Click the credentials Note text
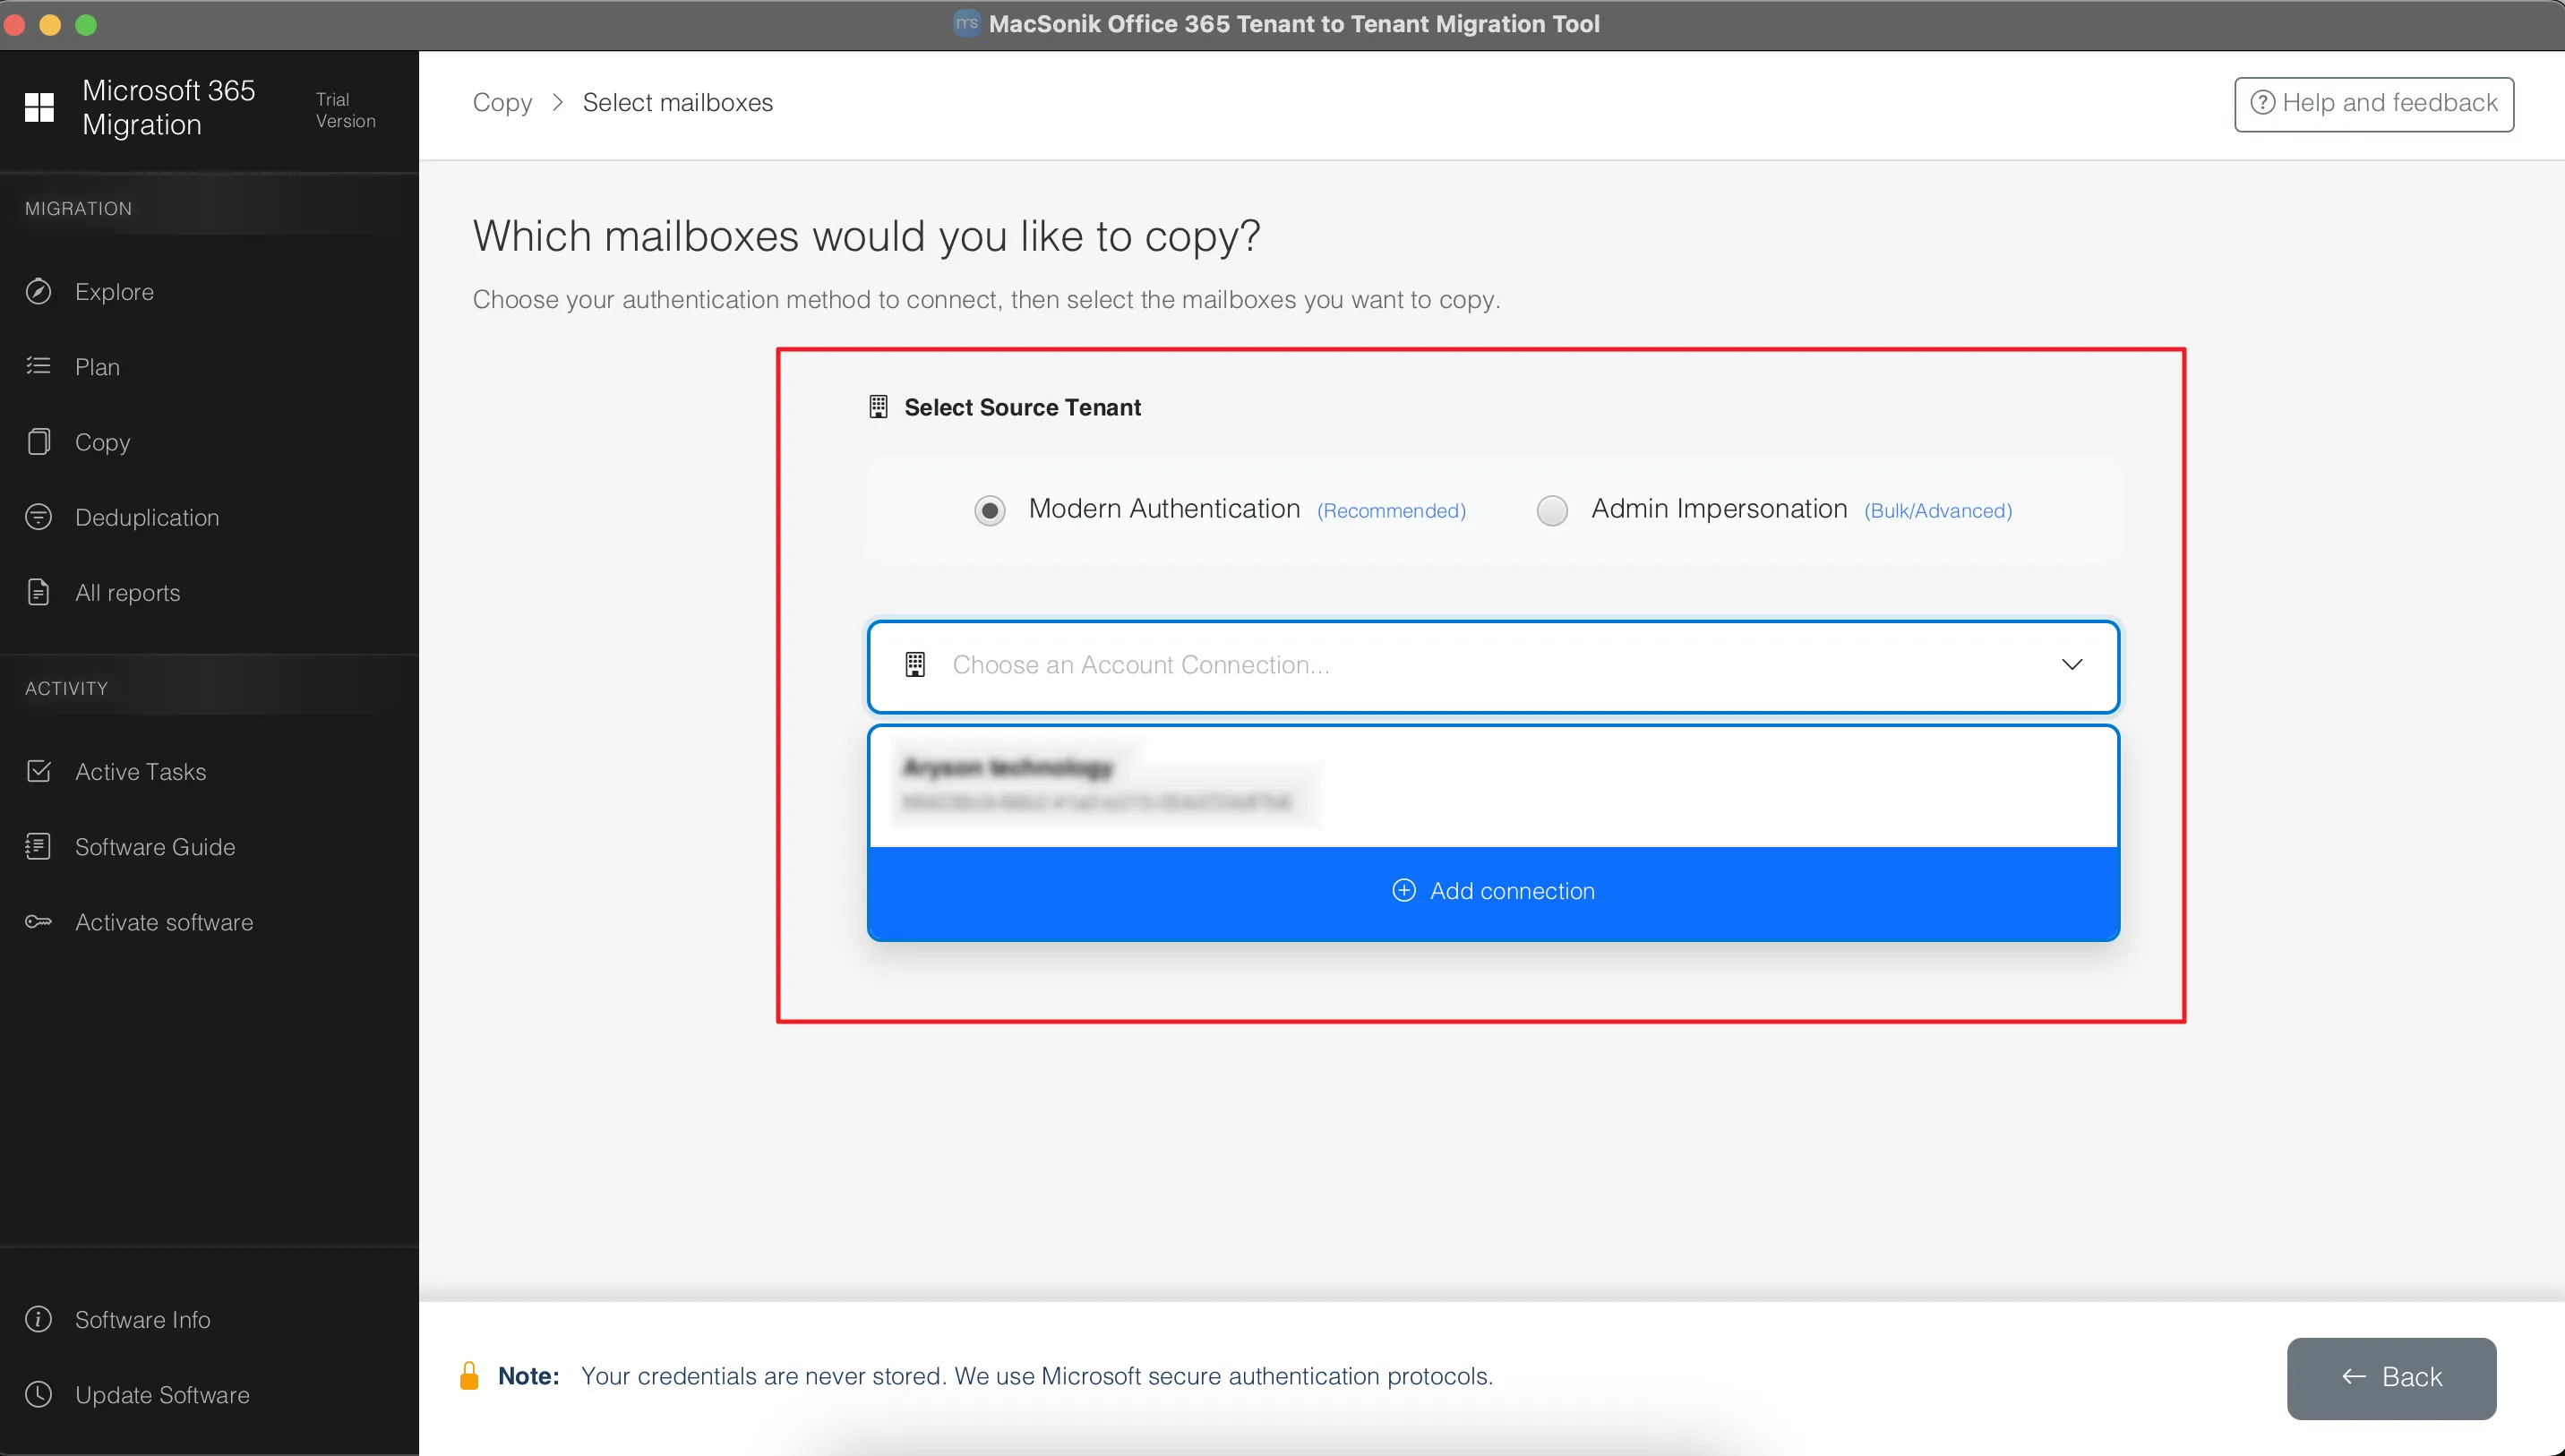Image resolution: width=2565 pixels, height=1456 pixels. 1036,1376
